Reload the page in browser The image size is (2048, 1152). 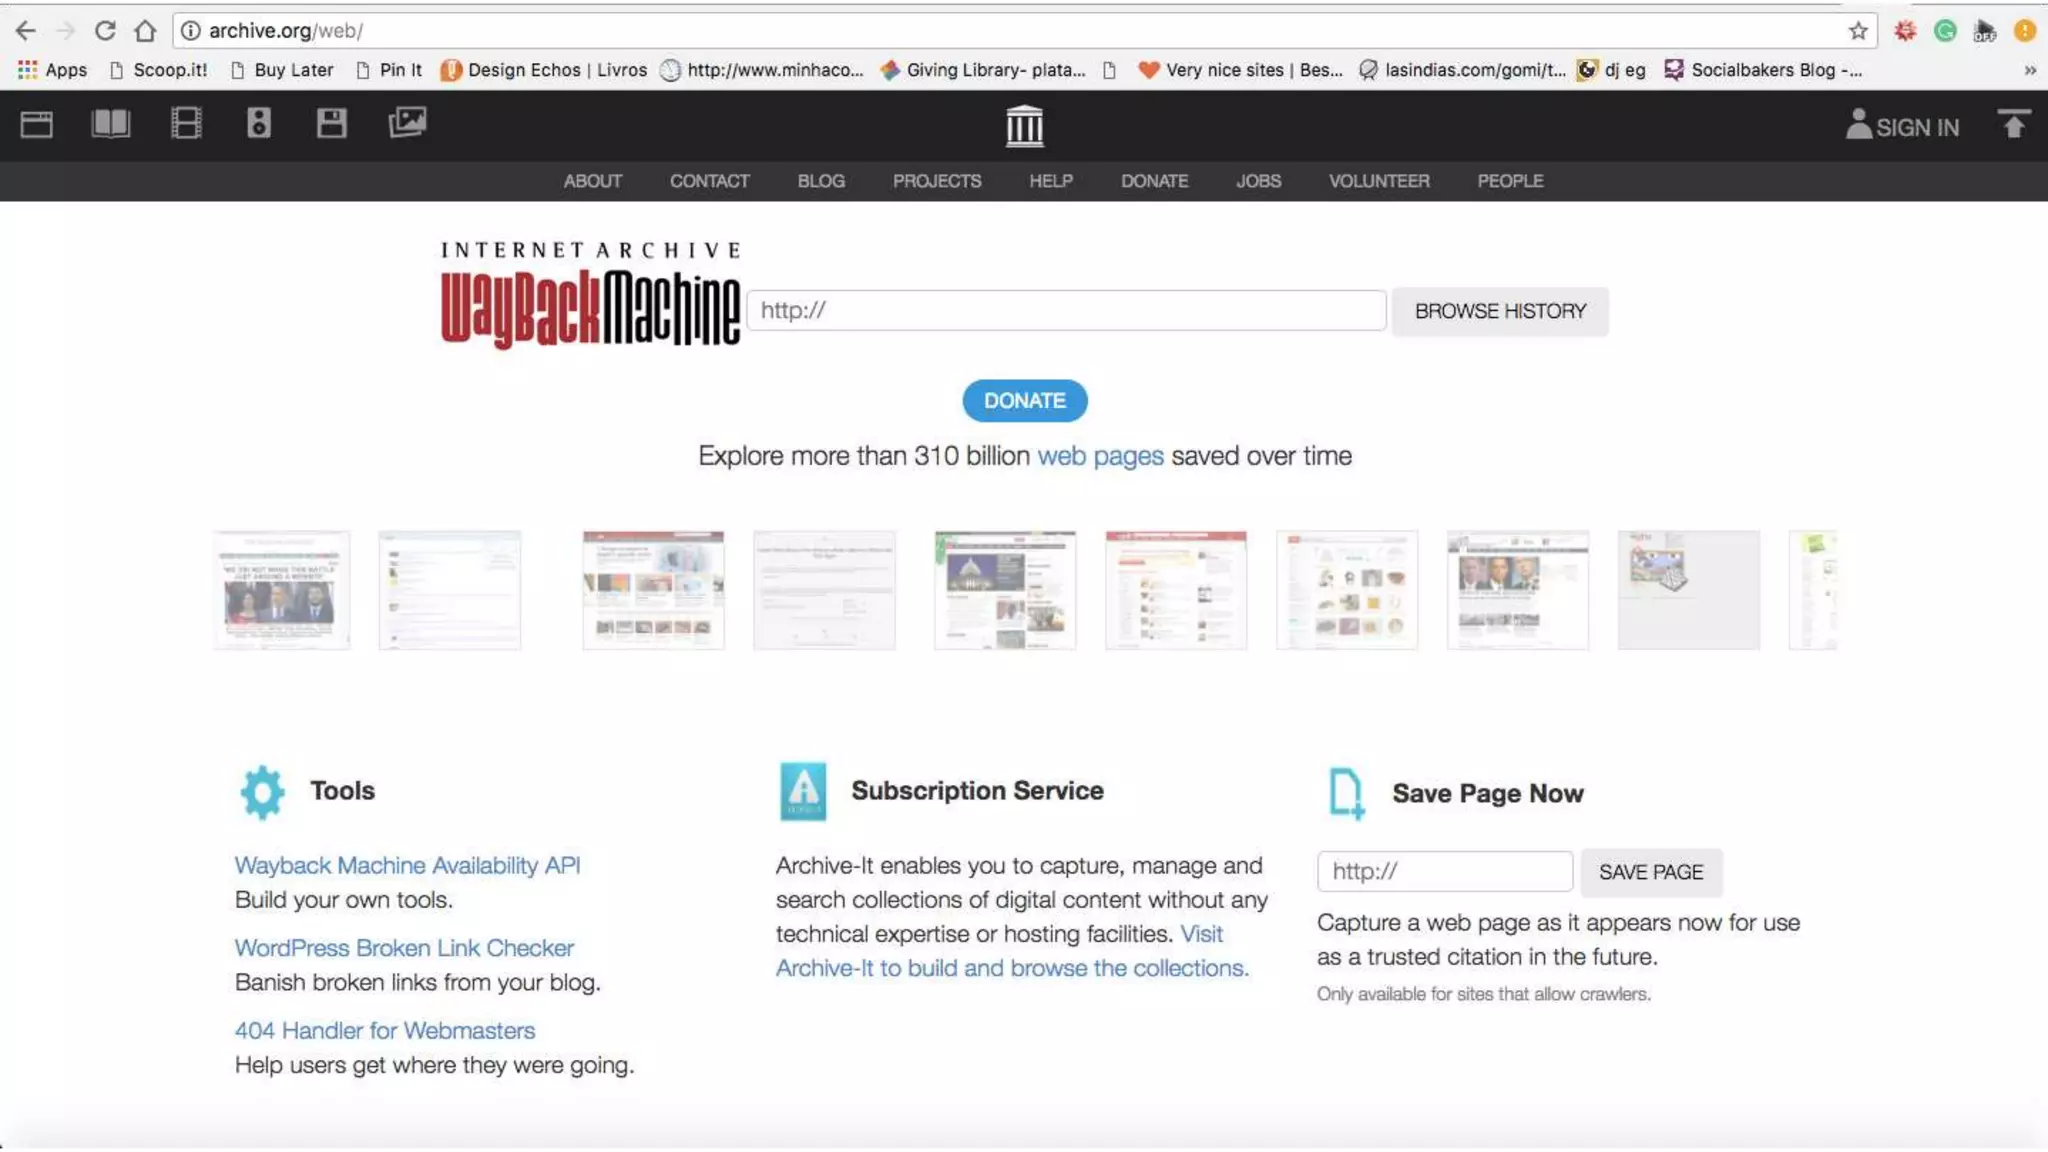[x=104, y=31]
